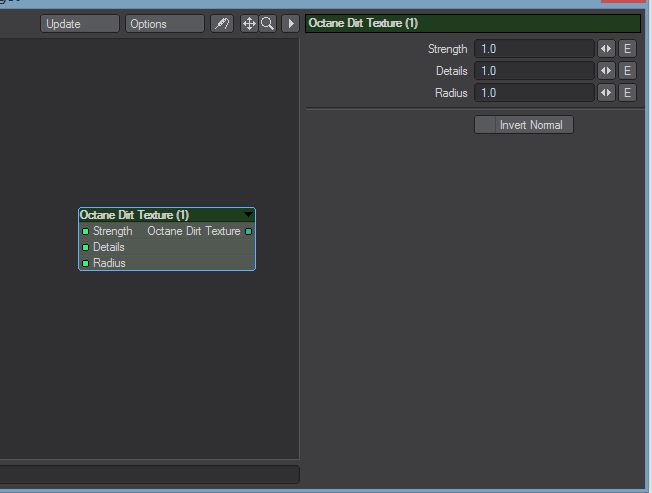
Task: Click the Octane Dirt Texture output label
Action: [x=194, y=231]
